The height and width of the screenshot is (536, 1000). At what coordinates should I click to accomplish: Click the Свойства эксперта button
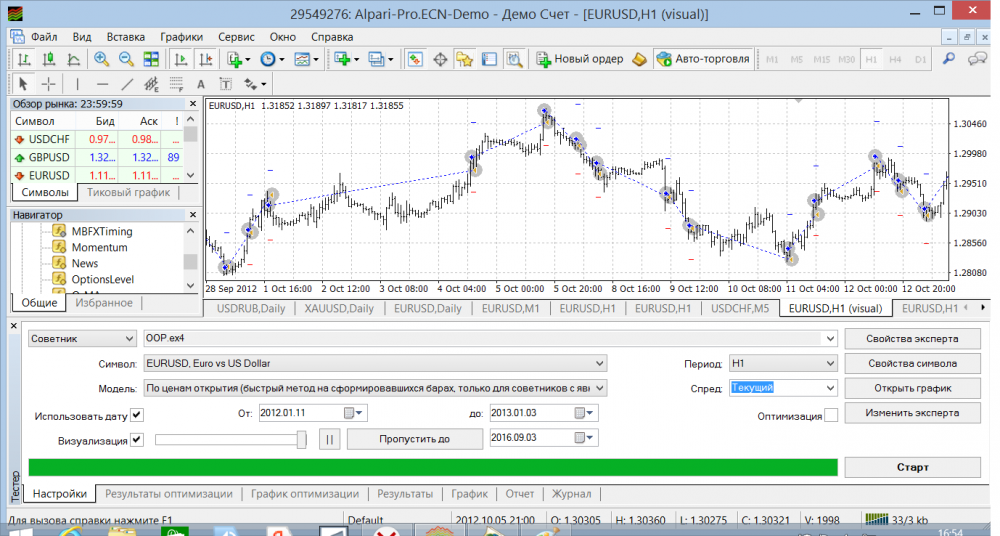tap(912, 339)
